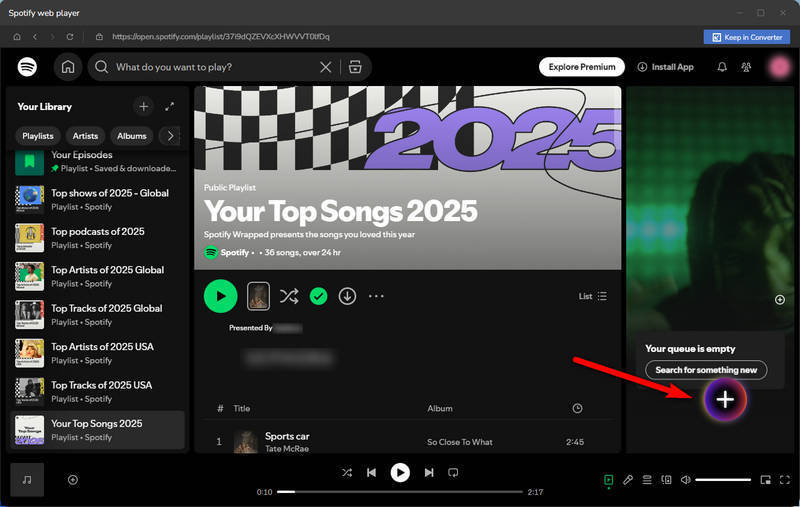Toggle Now Playing view icon
Image resolution: width=800 pixels, height=507 pixels.
click(609, 480)
